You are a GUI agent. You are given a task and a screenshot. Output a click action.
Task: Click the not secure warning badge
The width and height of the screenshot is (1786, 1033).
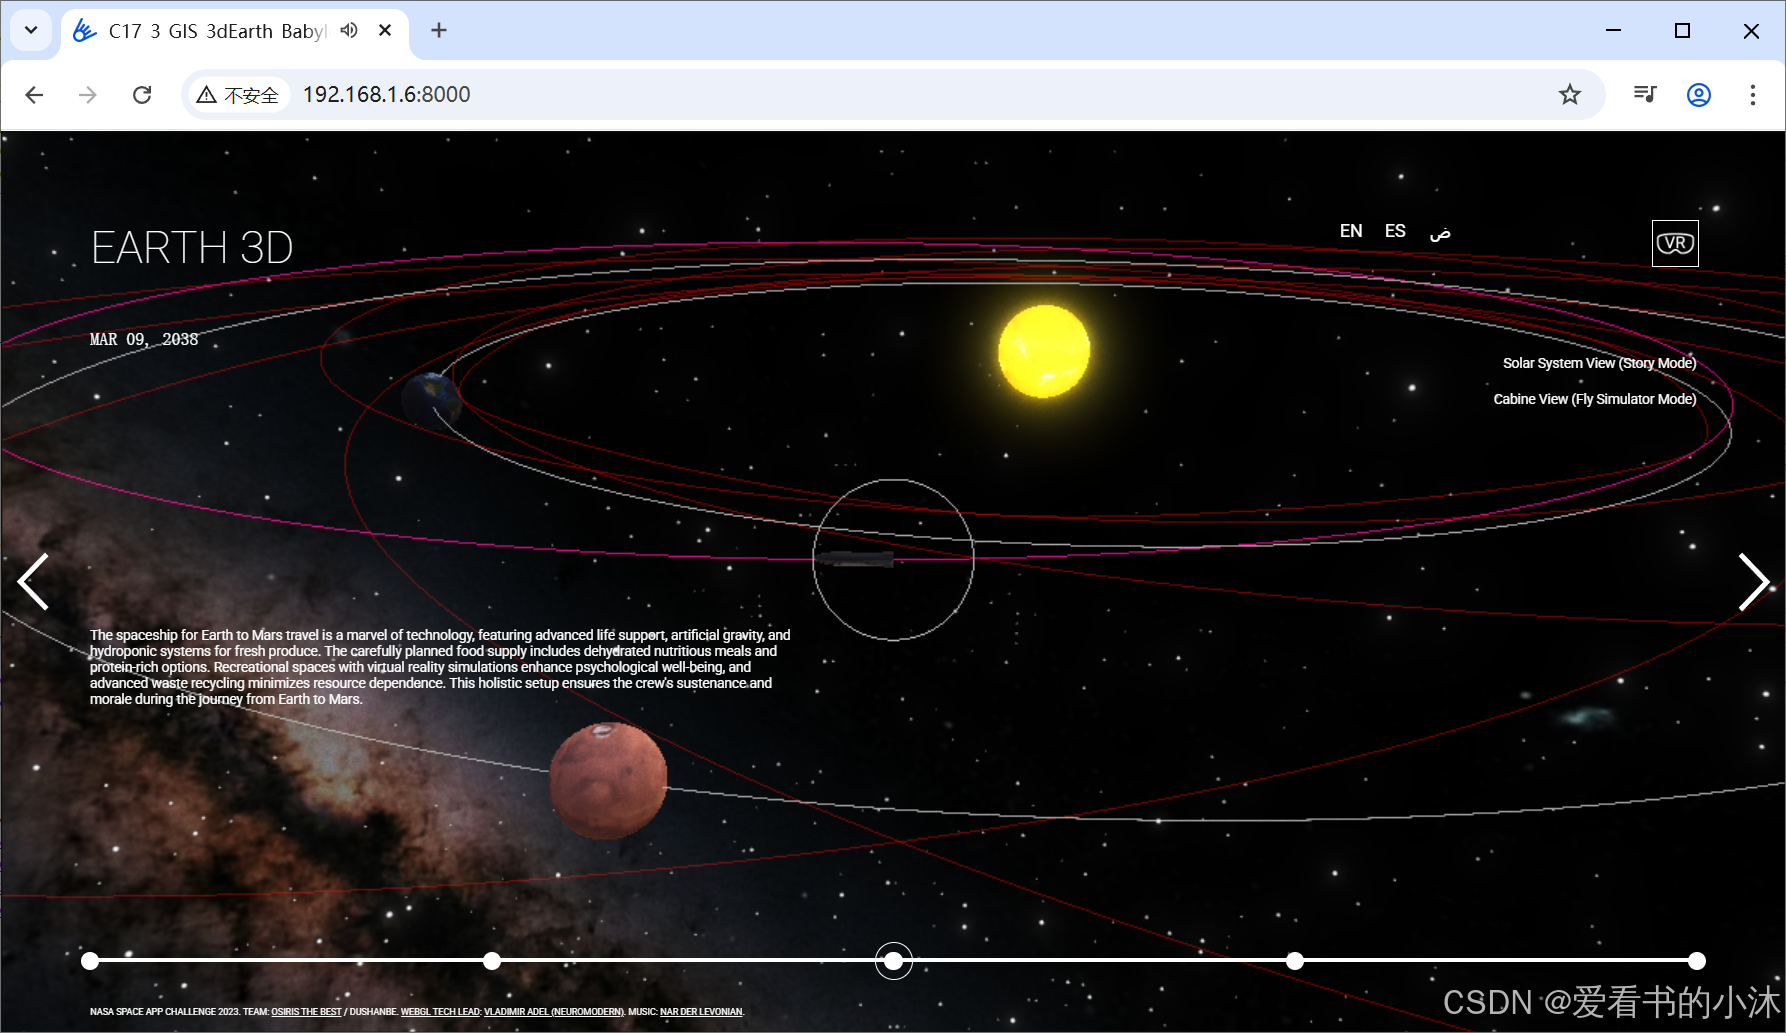pyautogui.click(x=238, y=95)
